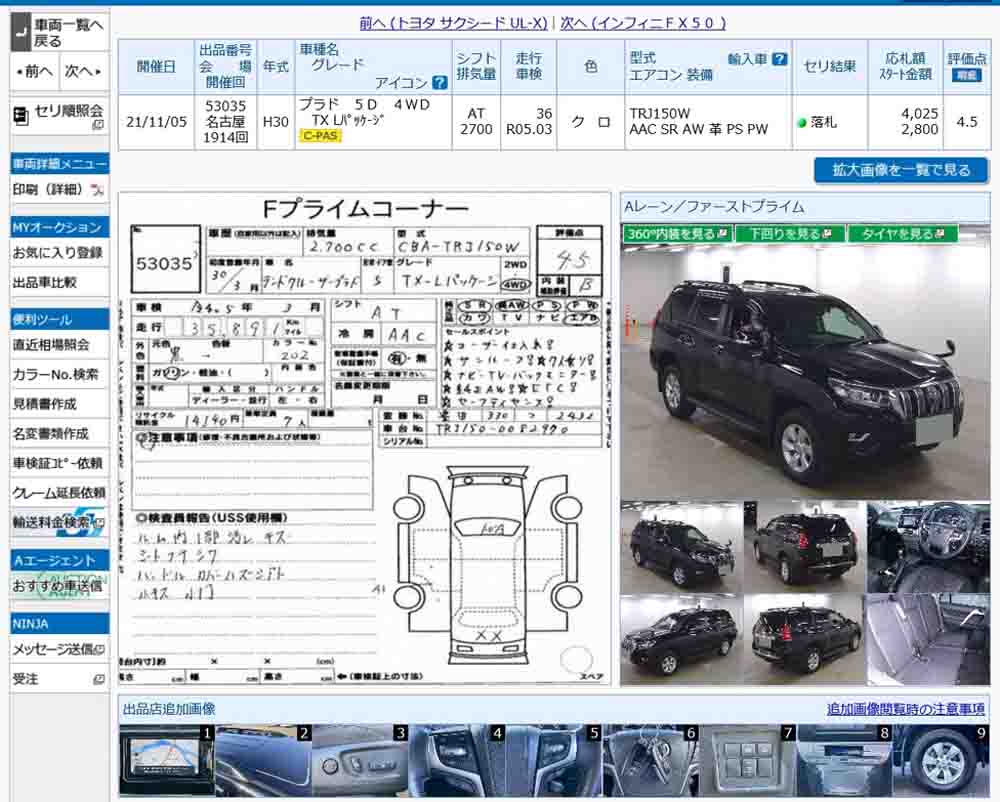Follow previous link トヨタ サクシード UL-X
This screenshot has width=1000, height=802.
pos(453,24)
